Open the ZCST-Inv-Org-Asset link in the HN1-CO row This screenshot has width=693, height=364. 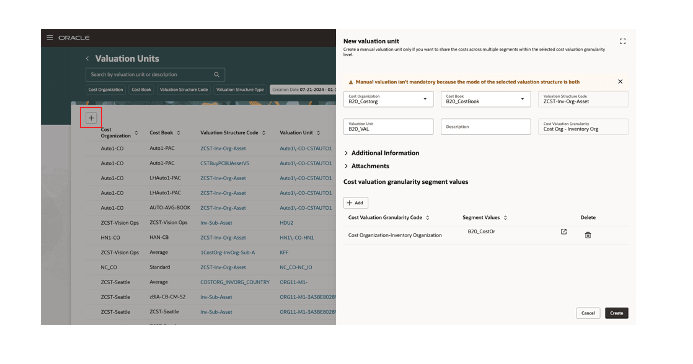pos(223,238)
